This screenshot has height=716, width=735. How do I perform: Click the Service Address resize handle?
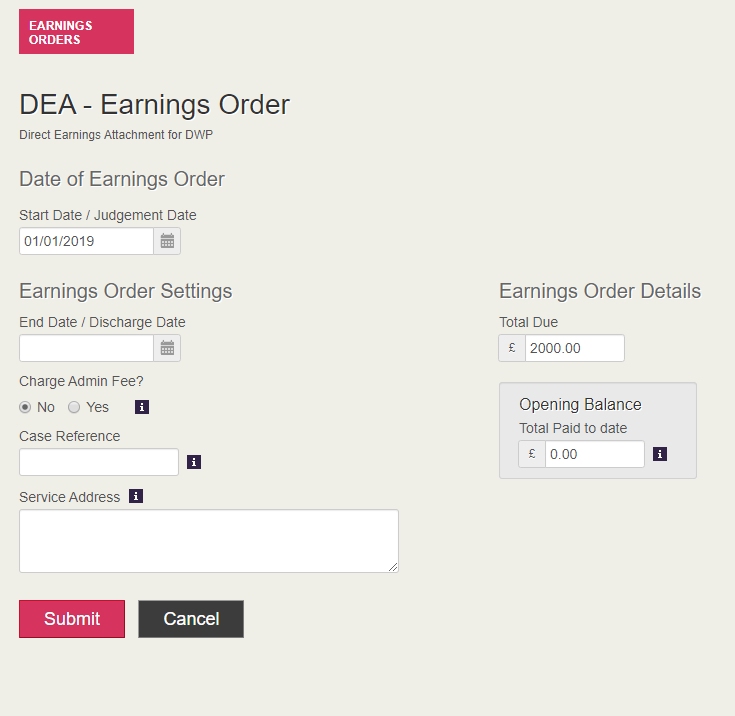[x=393, y=567]
